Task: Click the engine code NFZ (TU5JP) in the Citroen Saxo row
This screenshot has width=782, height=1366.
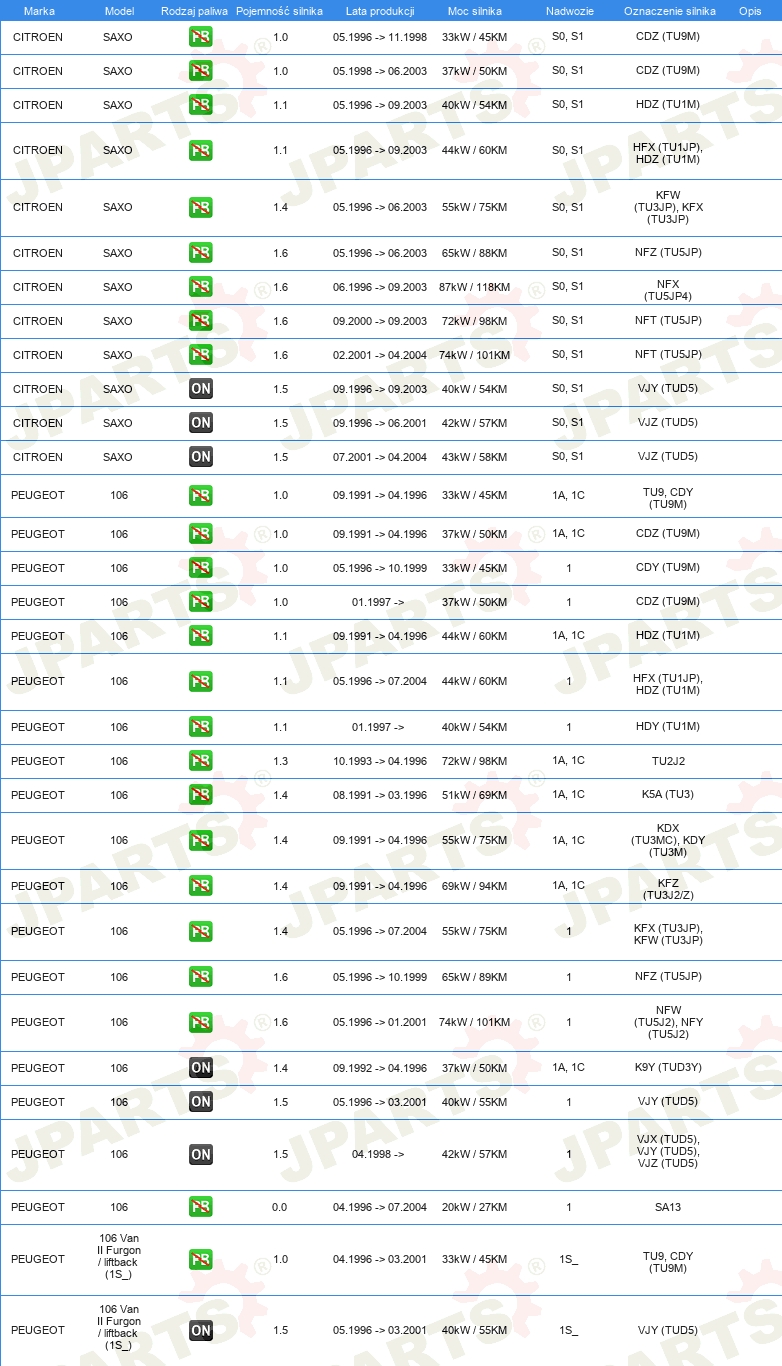Action: click(668, 253)
